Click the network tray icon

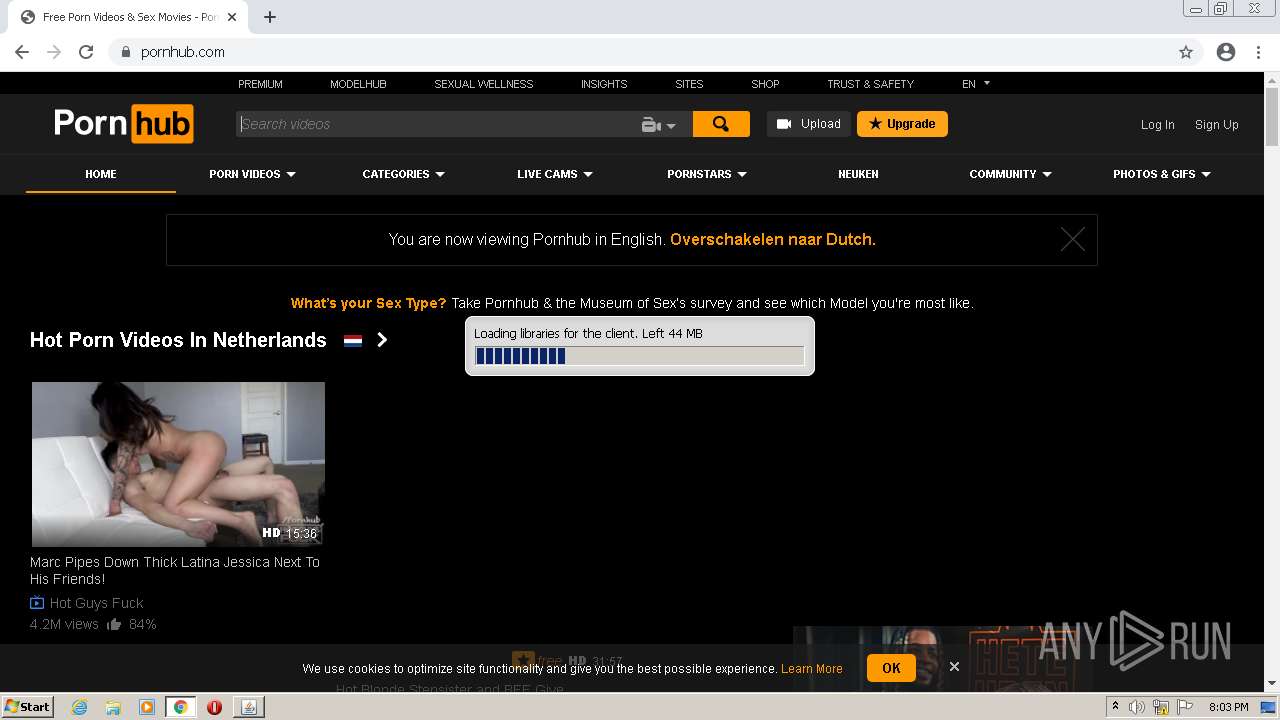pyautogui.click(x=1160, y=707)
